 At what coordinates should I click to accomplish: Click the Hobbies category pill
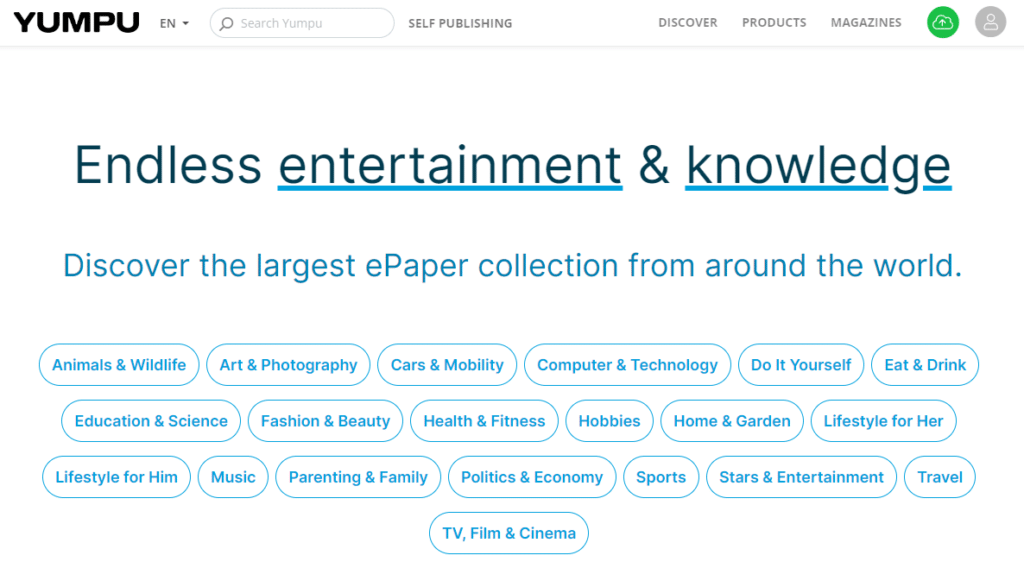coord(609,421)
